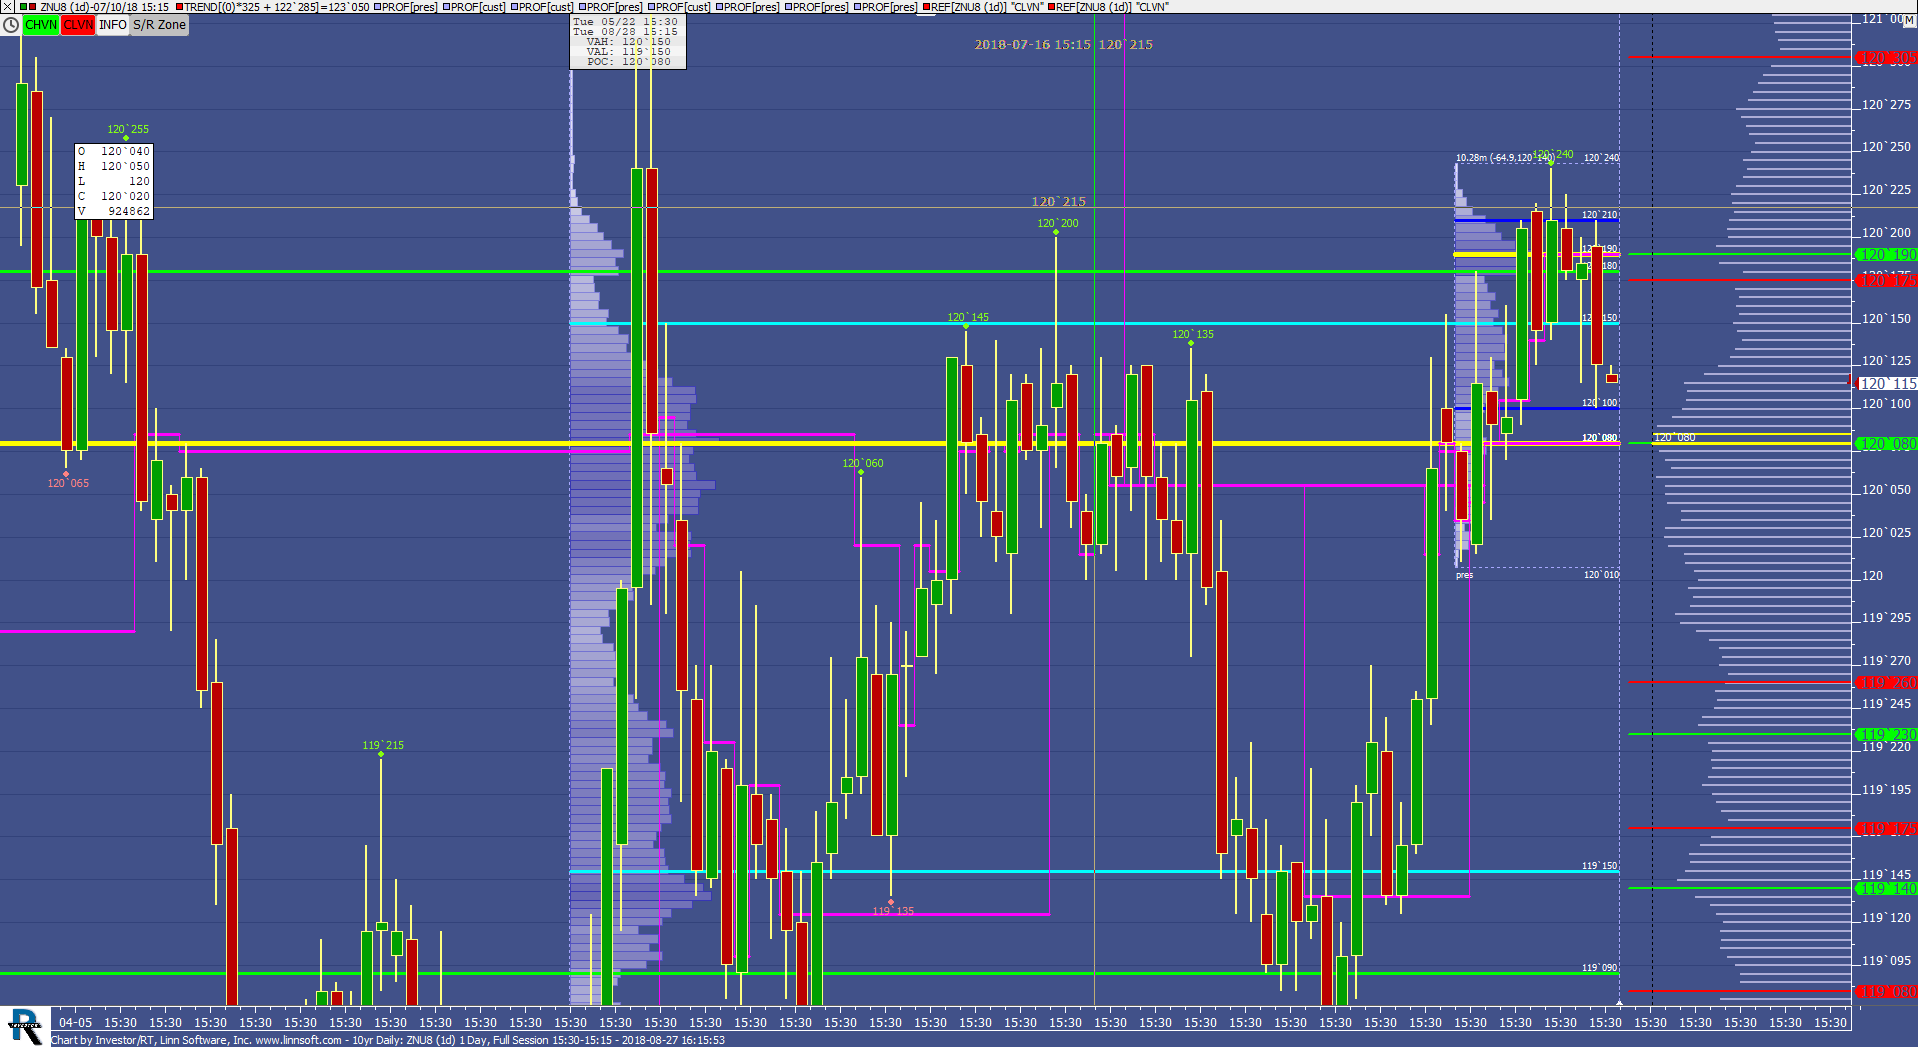The height and width of the screenshot is (1047, 1918).
Task: Click the 120`135 swing high label
Action: [x=1193, y=334]
